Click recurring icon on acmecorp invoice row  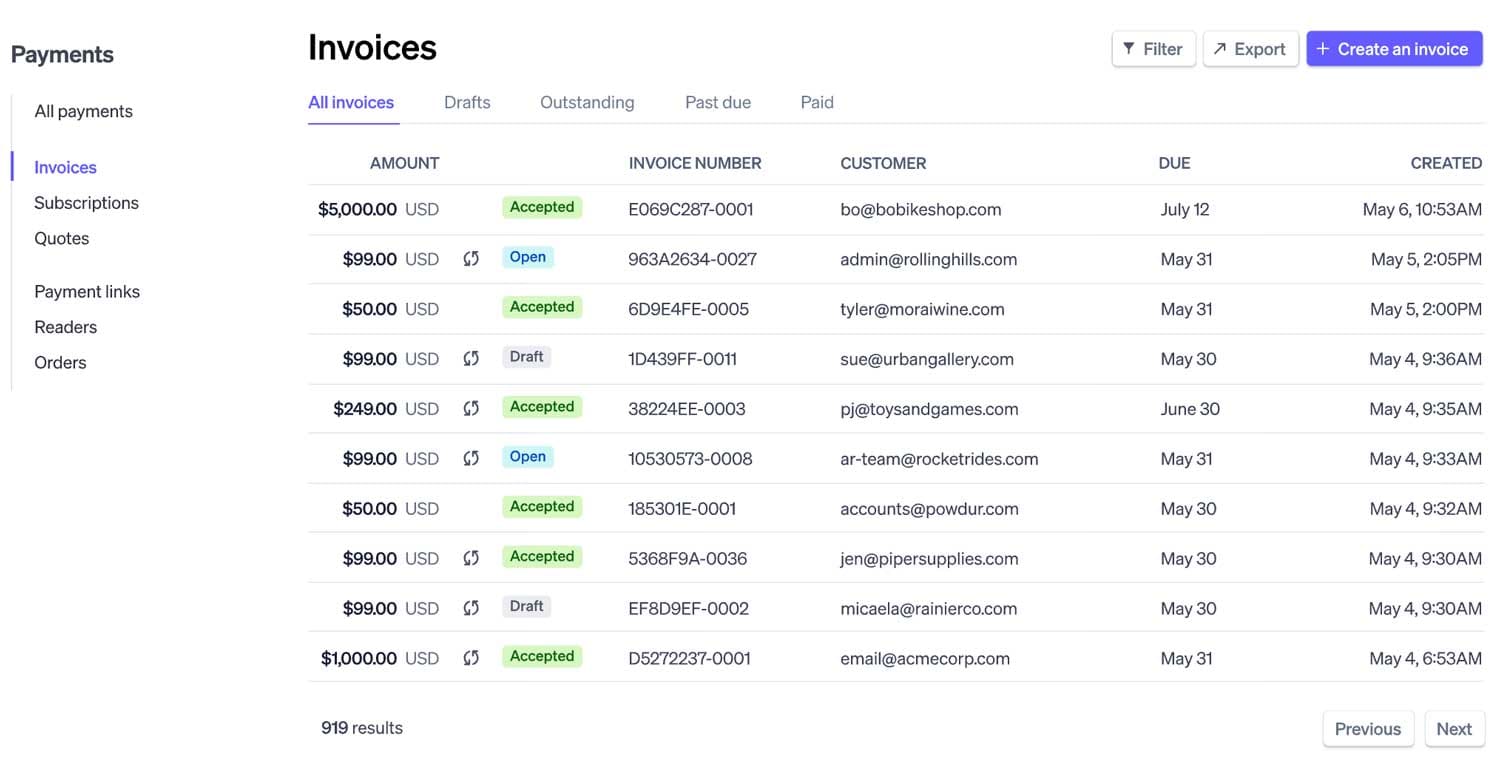pyautogui.click(x=471, y=658)
